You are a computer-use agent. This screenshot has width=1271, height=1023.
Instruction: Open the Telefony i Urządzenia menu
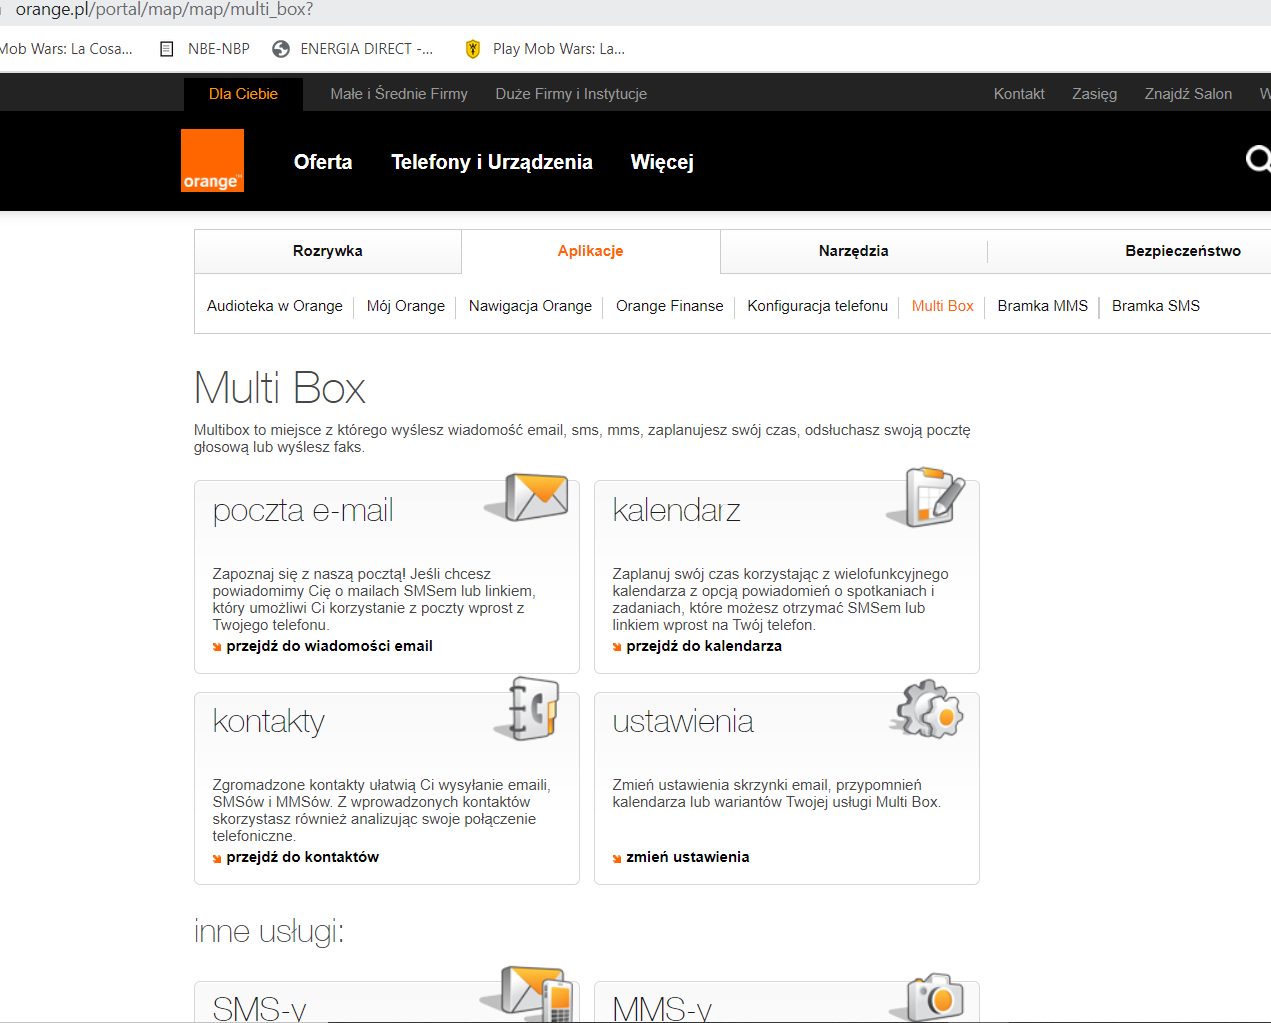tap(492, 161)
